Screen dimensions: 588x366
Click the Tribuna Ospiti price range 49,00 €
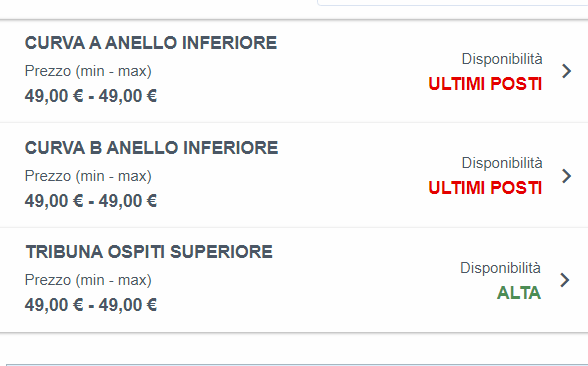91,305
